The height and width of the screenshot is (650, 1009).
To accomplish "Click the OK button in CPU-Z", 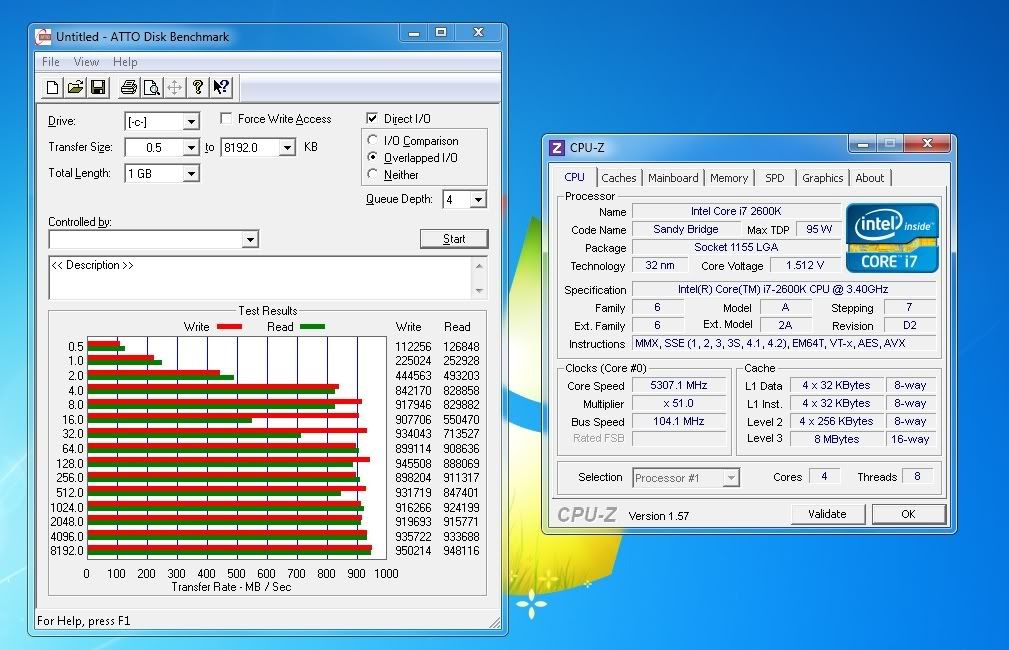I will pos(909,514).
